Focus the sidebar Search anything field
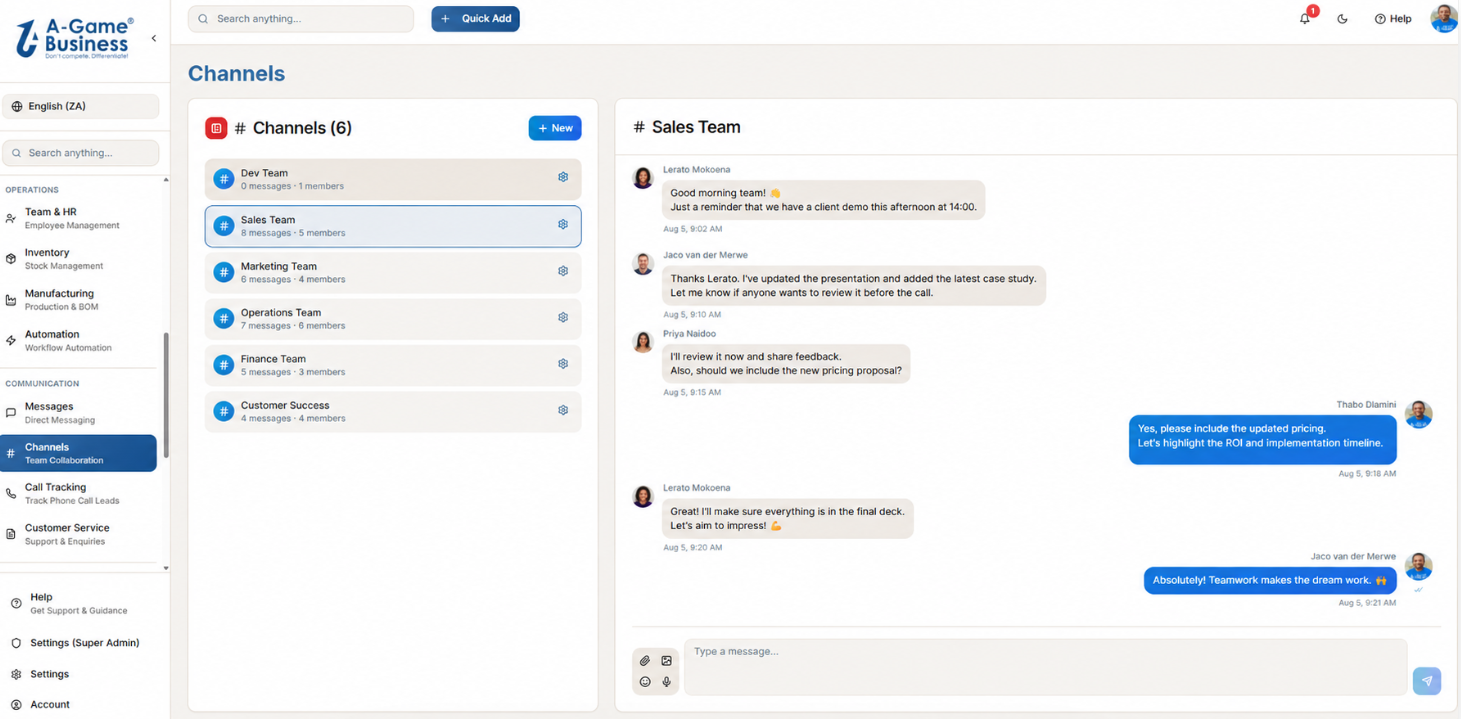 click(80, 153)
